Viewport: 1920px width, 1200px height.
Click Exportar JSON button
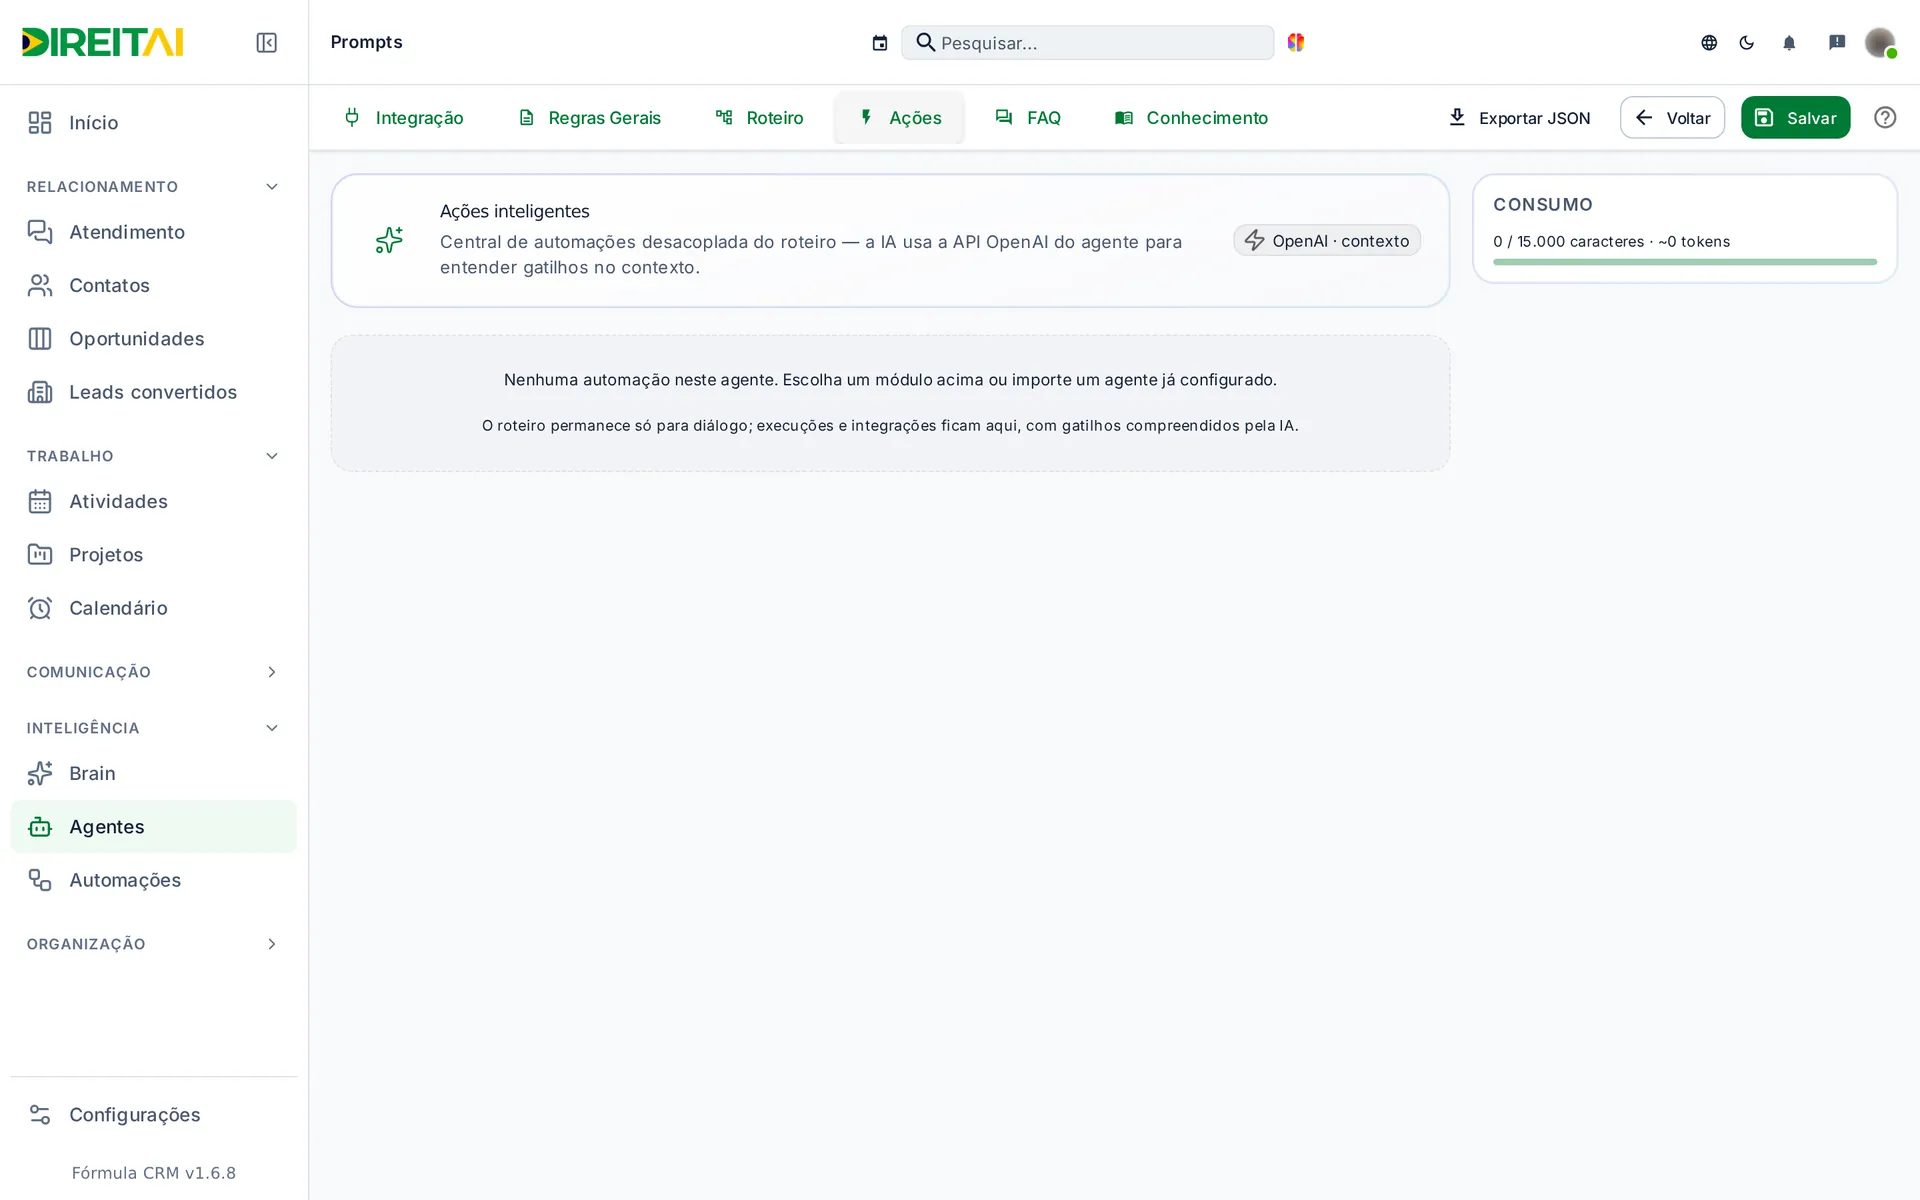click(1519, 117)
